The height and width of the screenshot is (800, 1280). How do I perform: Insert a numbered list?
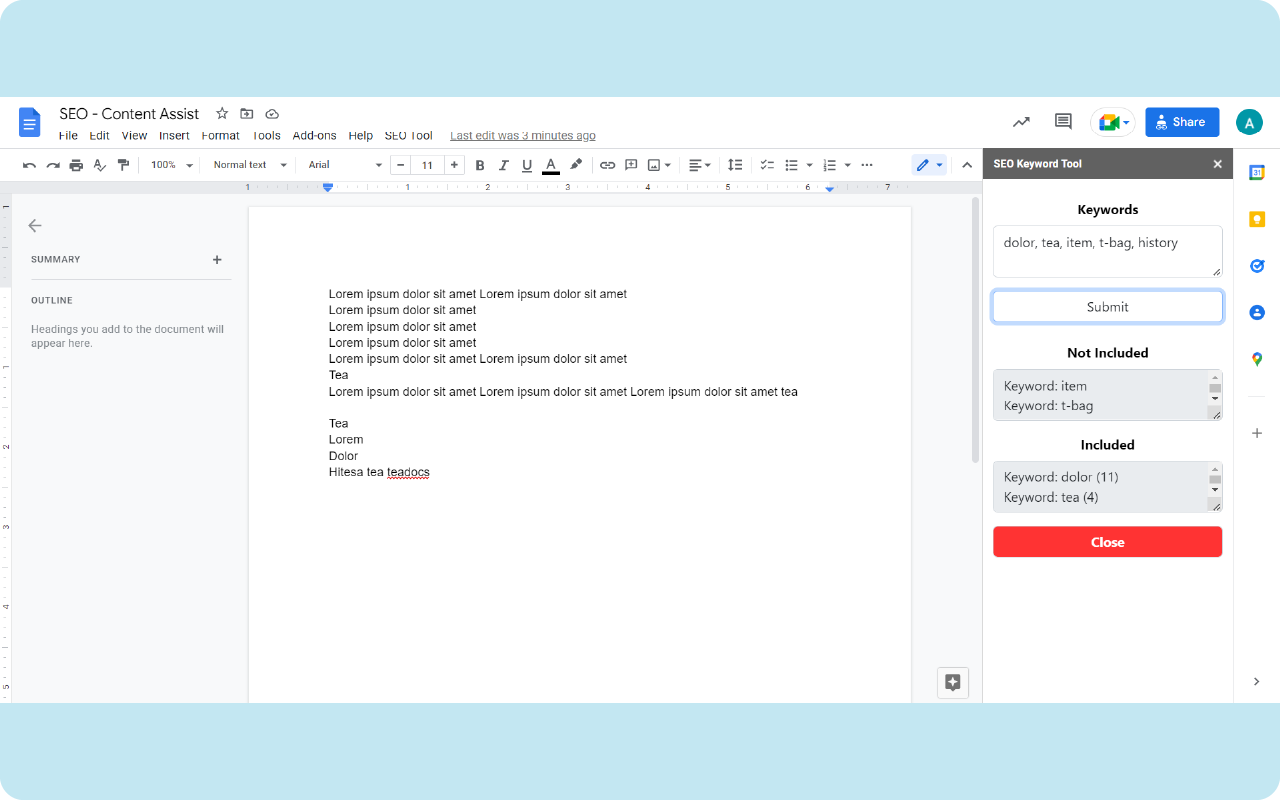829,165
